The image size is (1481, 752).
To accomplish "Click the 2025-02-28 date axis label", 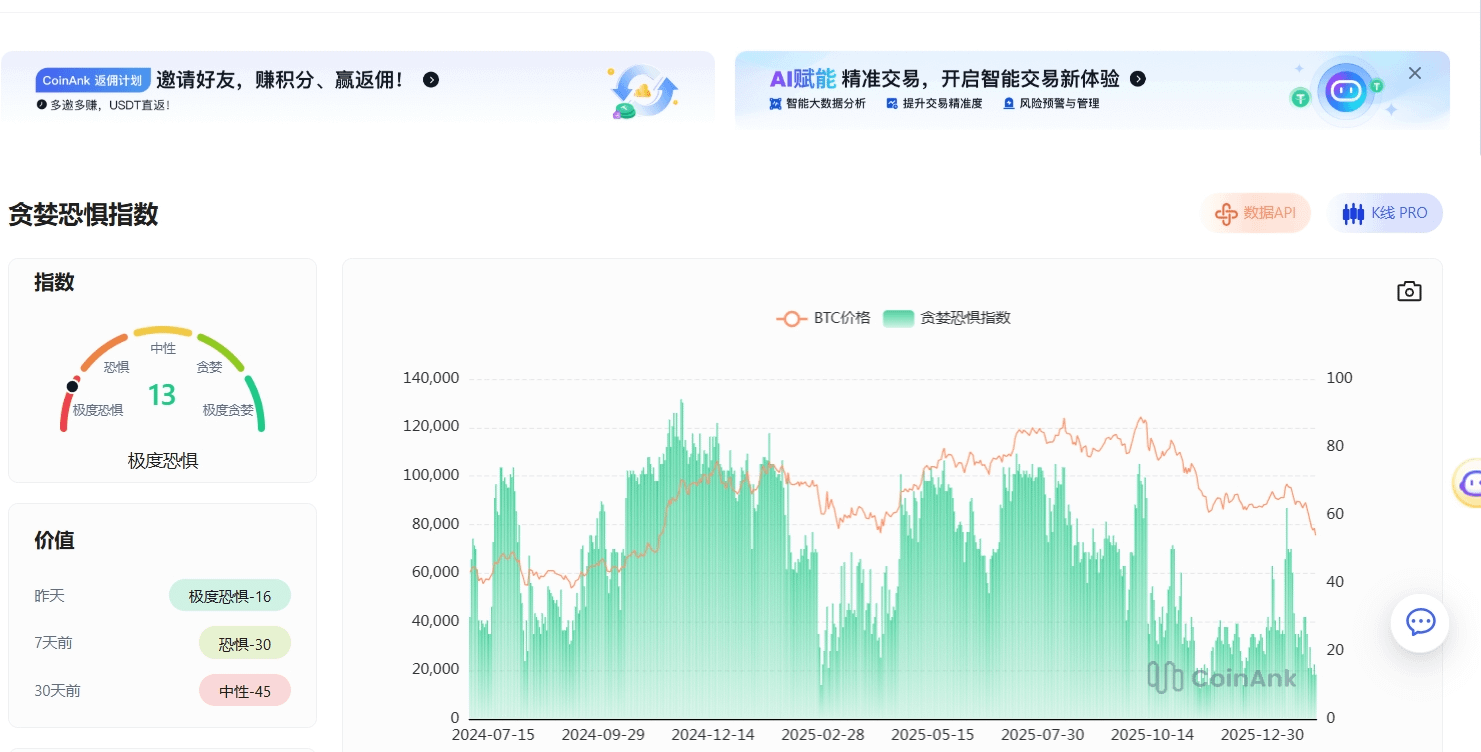I will tap(823, 735).
